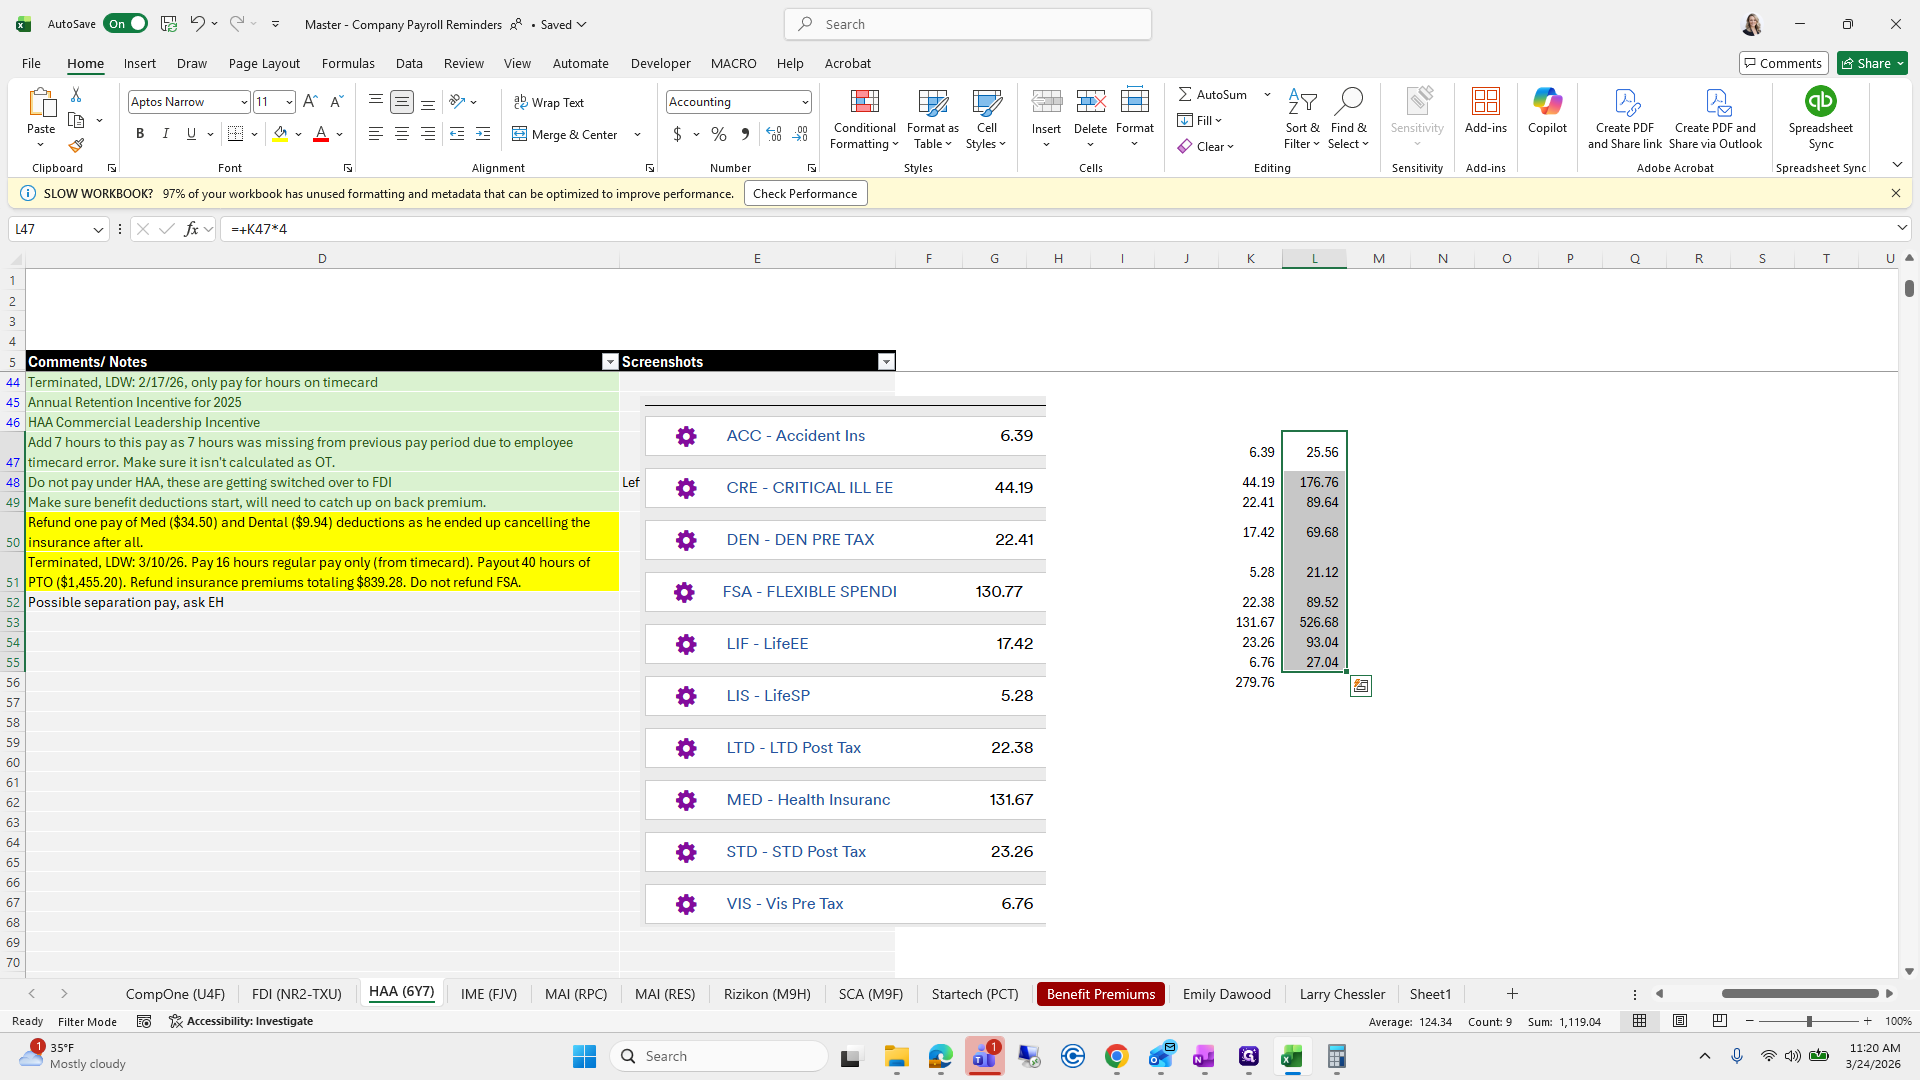Image resolution: width=1920 pixels, height=1080 pixels.
Task: Open the Formulas ribbon tab
Action: click(348, 63)
